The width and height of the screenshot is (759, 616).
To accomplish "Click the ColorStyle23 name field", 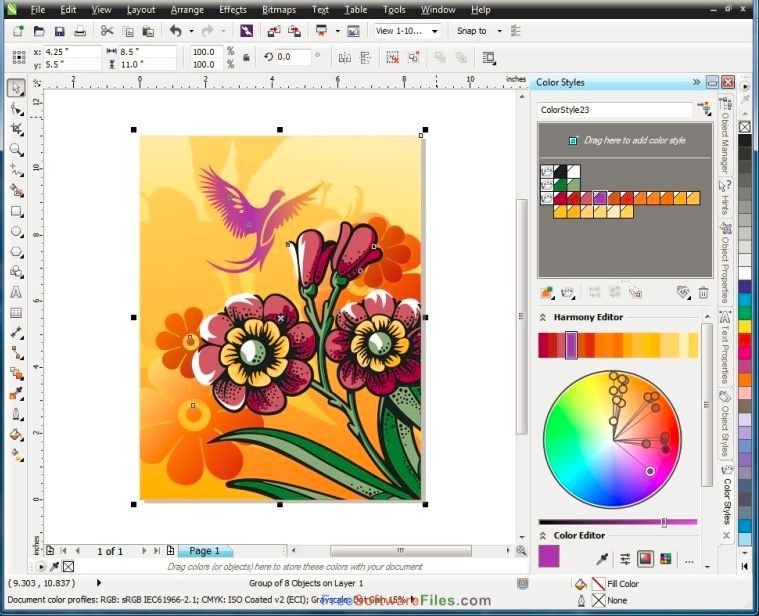I will click(x=615, y=110).
